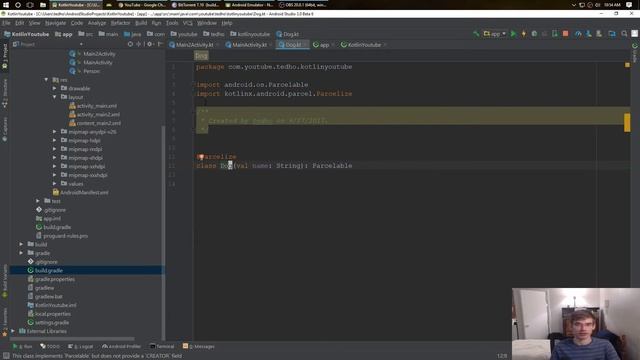Click the Task View icon in taskbar

pos(30,5)
